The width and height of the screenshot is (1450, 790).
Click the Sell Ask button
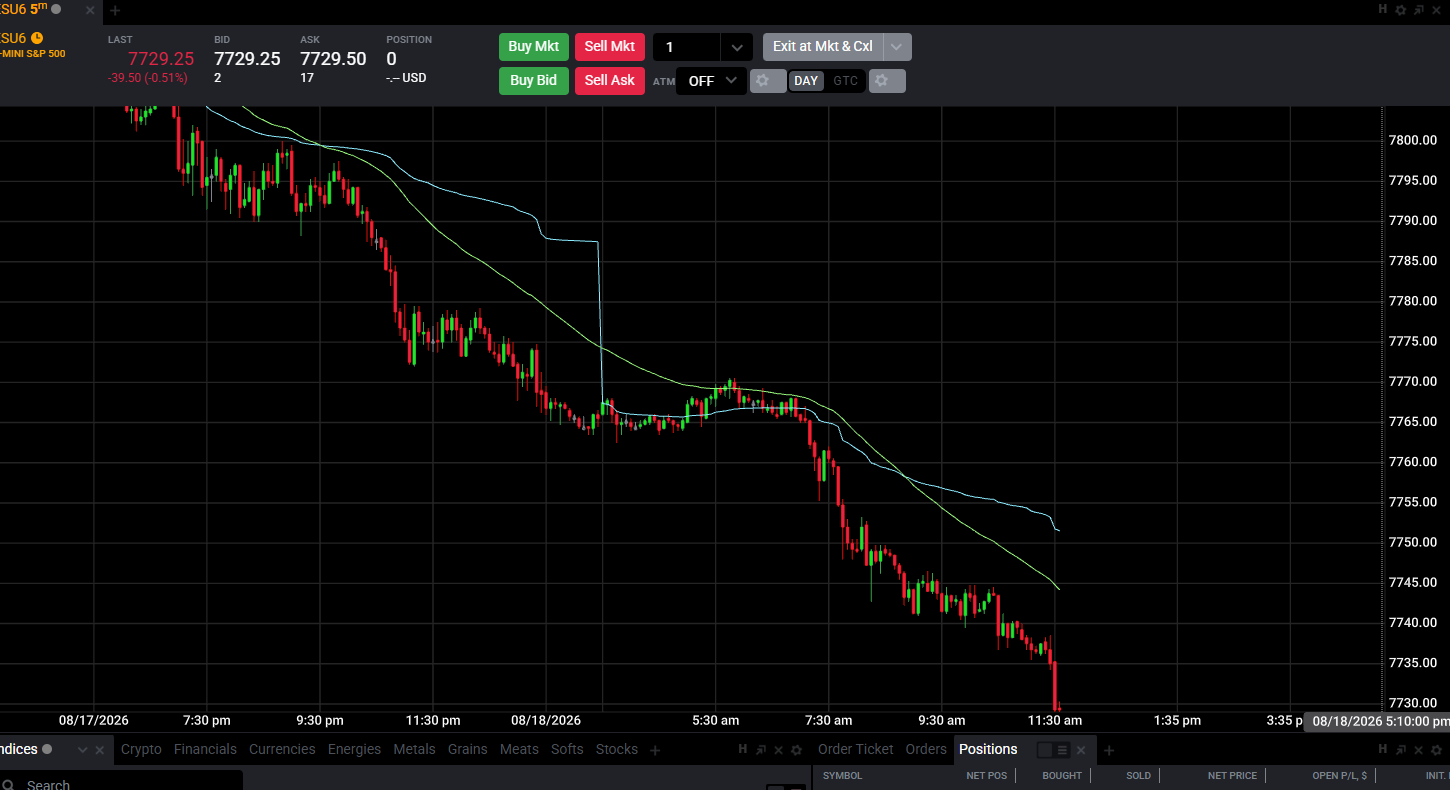610,81
